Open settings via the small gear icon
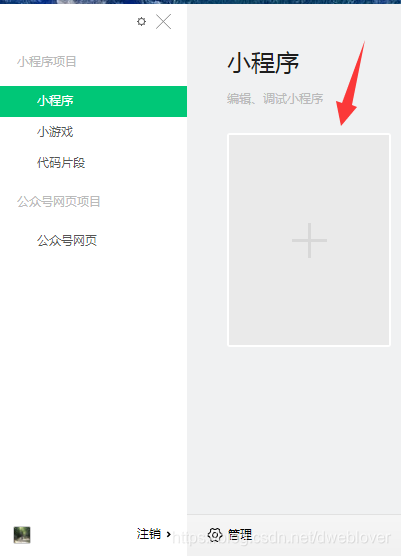 click(141, 22)
